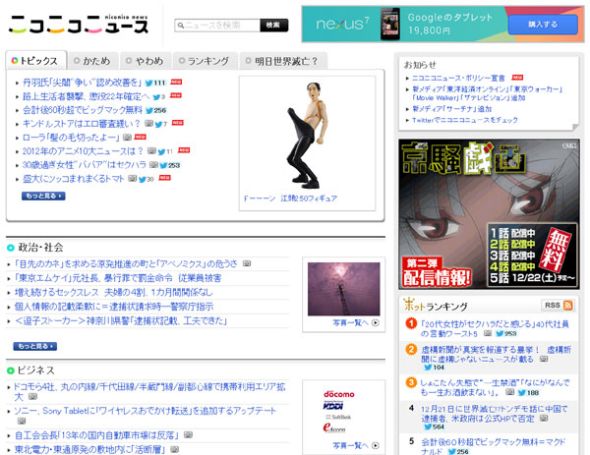The width and height of the screenshot is (590, 455).
Task: Click photo icon beside the トマト headline
Action: [x=132, y=178]
